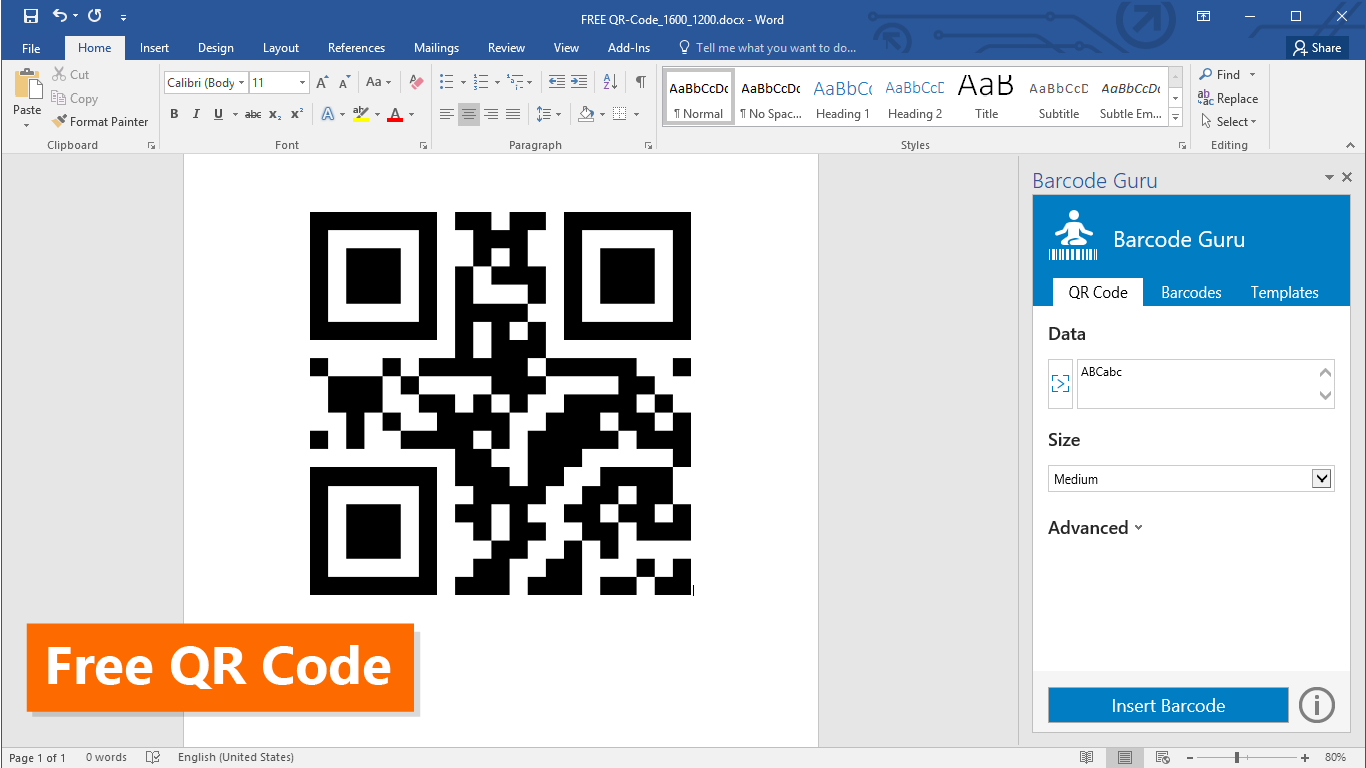Open the barcode Size dropdown

point(1322,478)
